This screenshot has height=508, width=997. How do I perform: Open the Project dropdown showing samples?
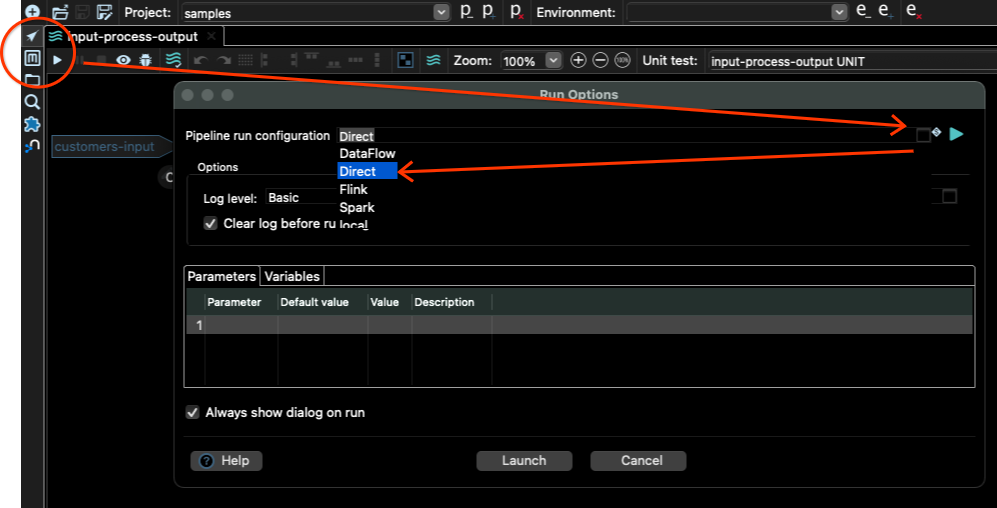pyautogui.click(x=315, y=12)
